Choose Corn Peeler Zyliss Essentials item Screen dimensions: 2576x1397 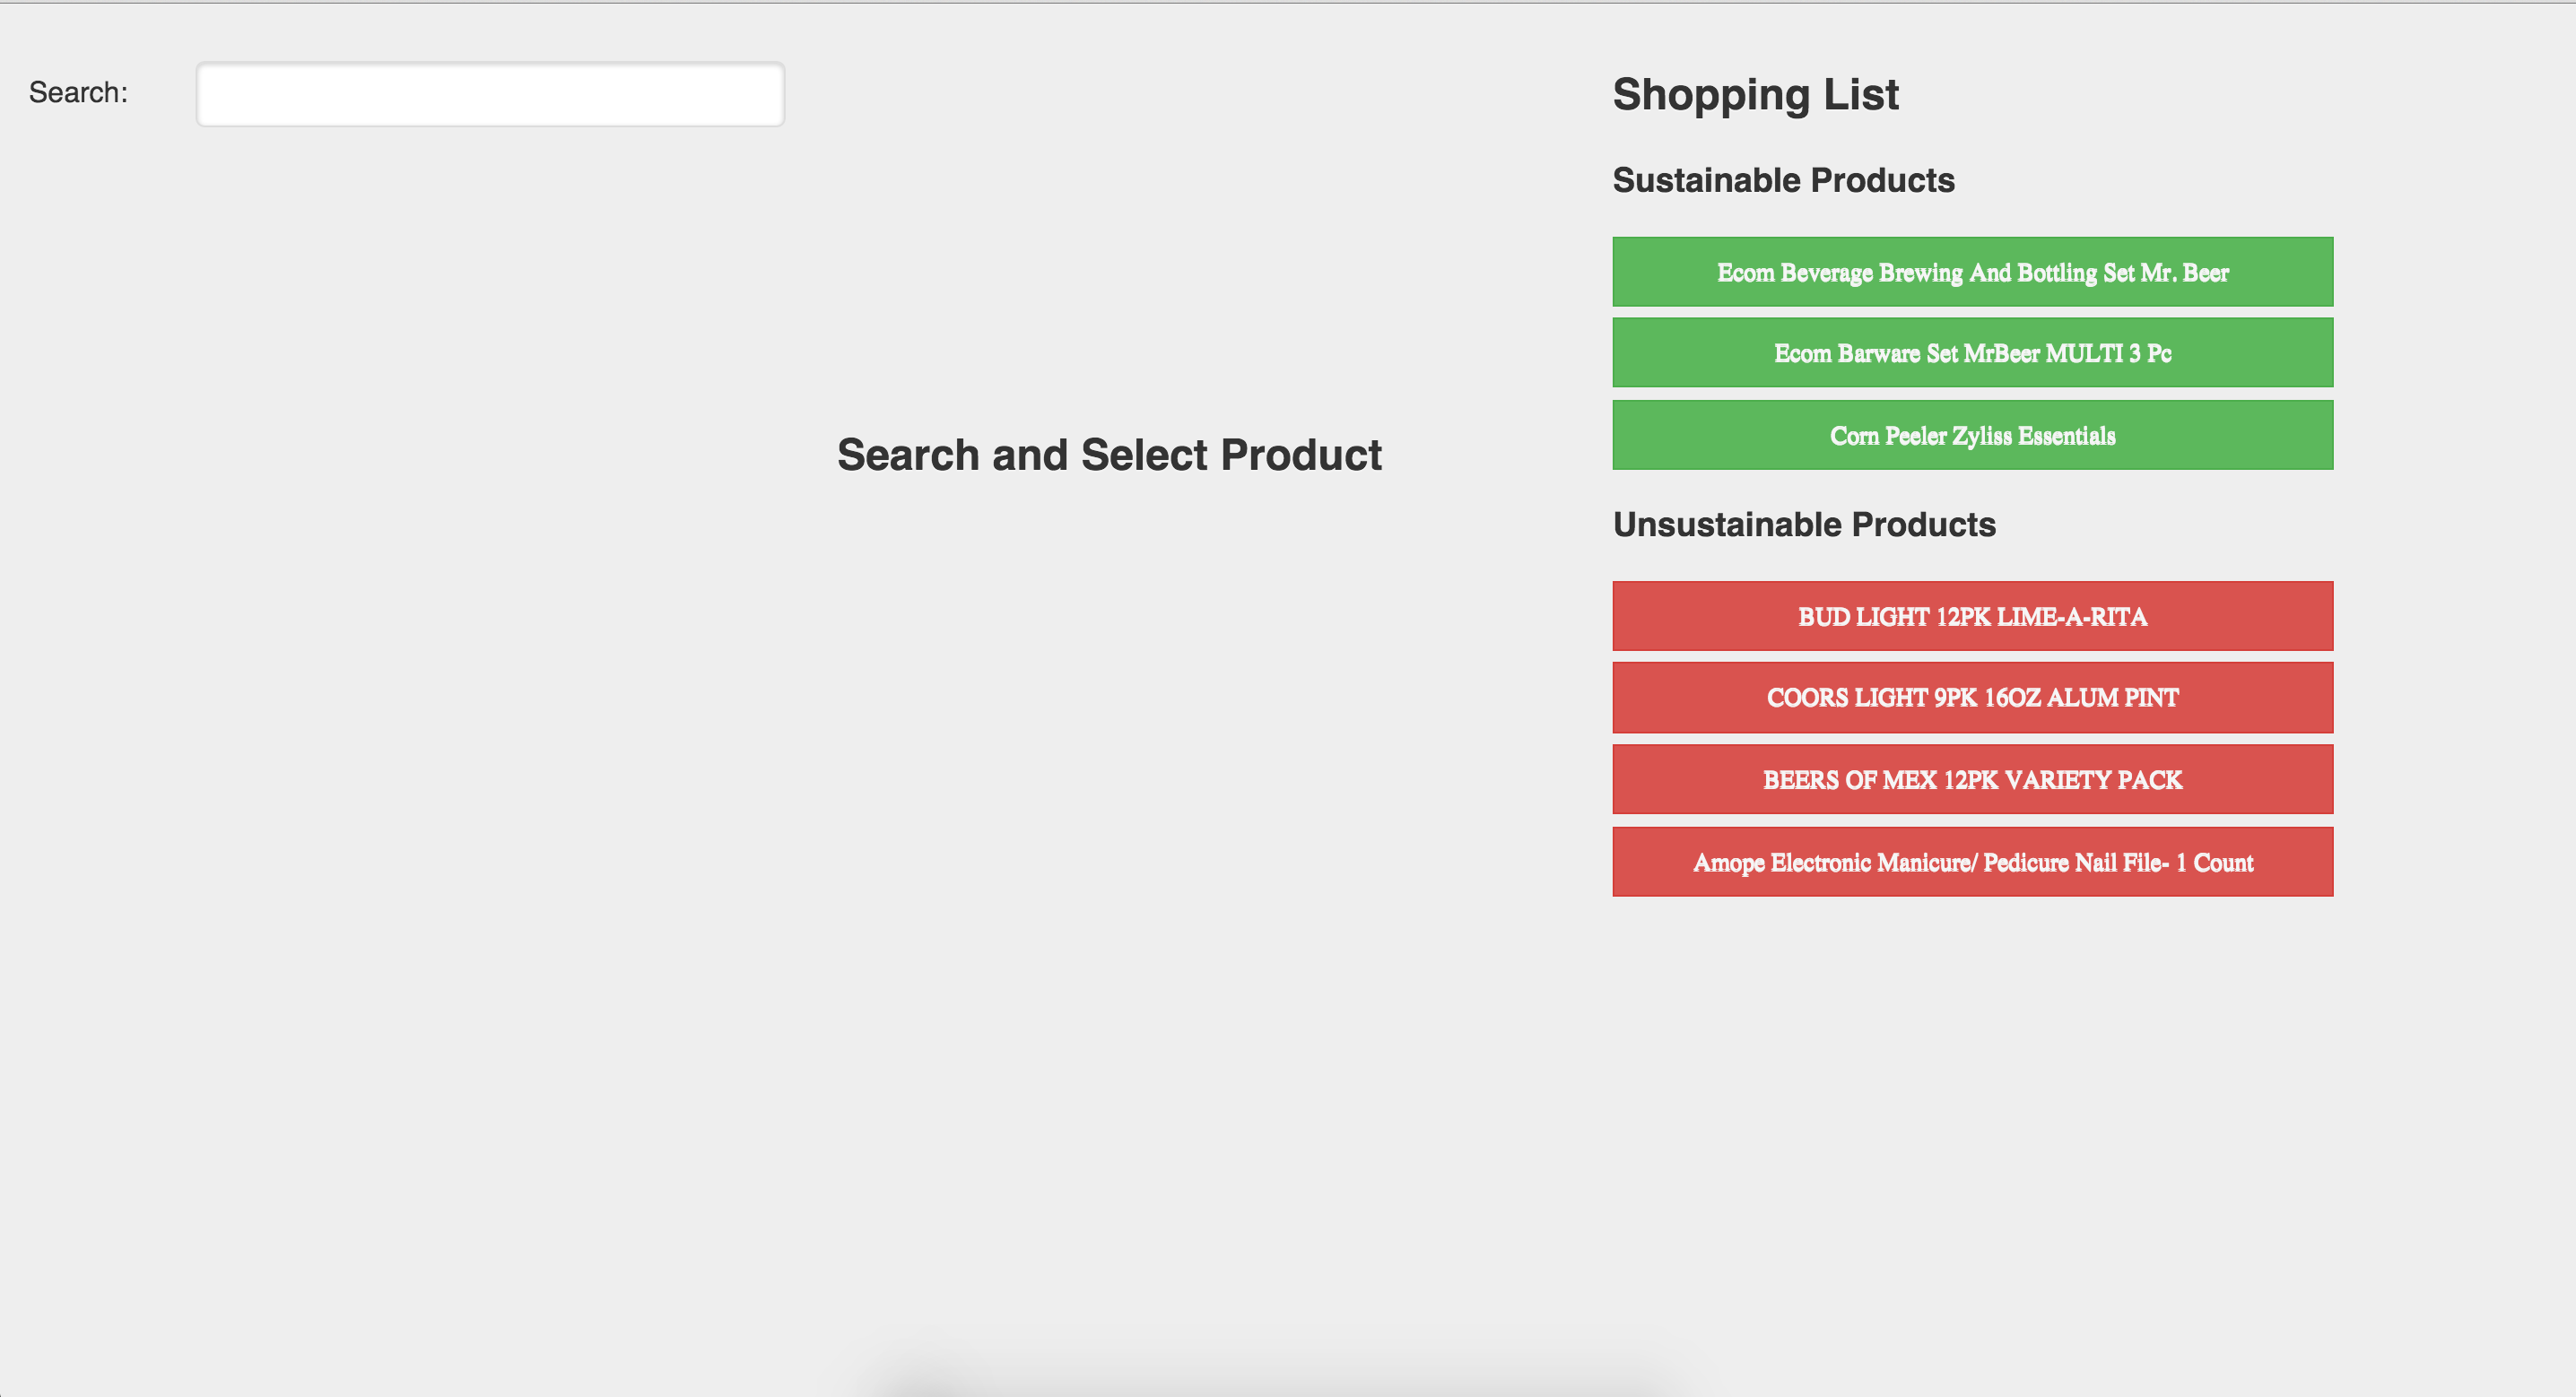[1972, 435]
